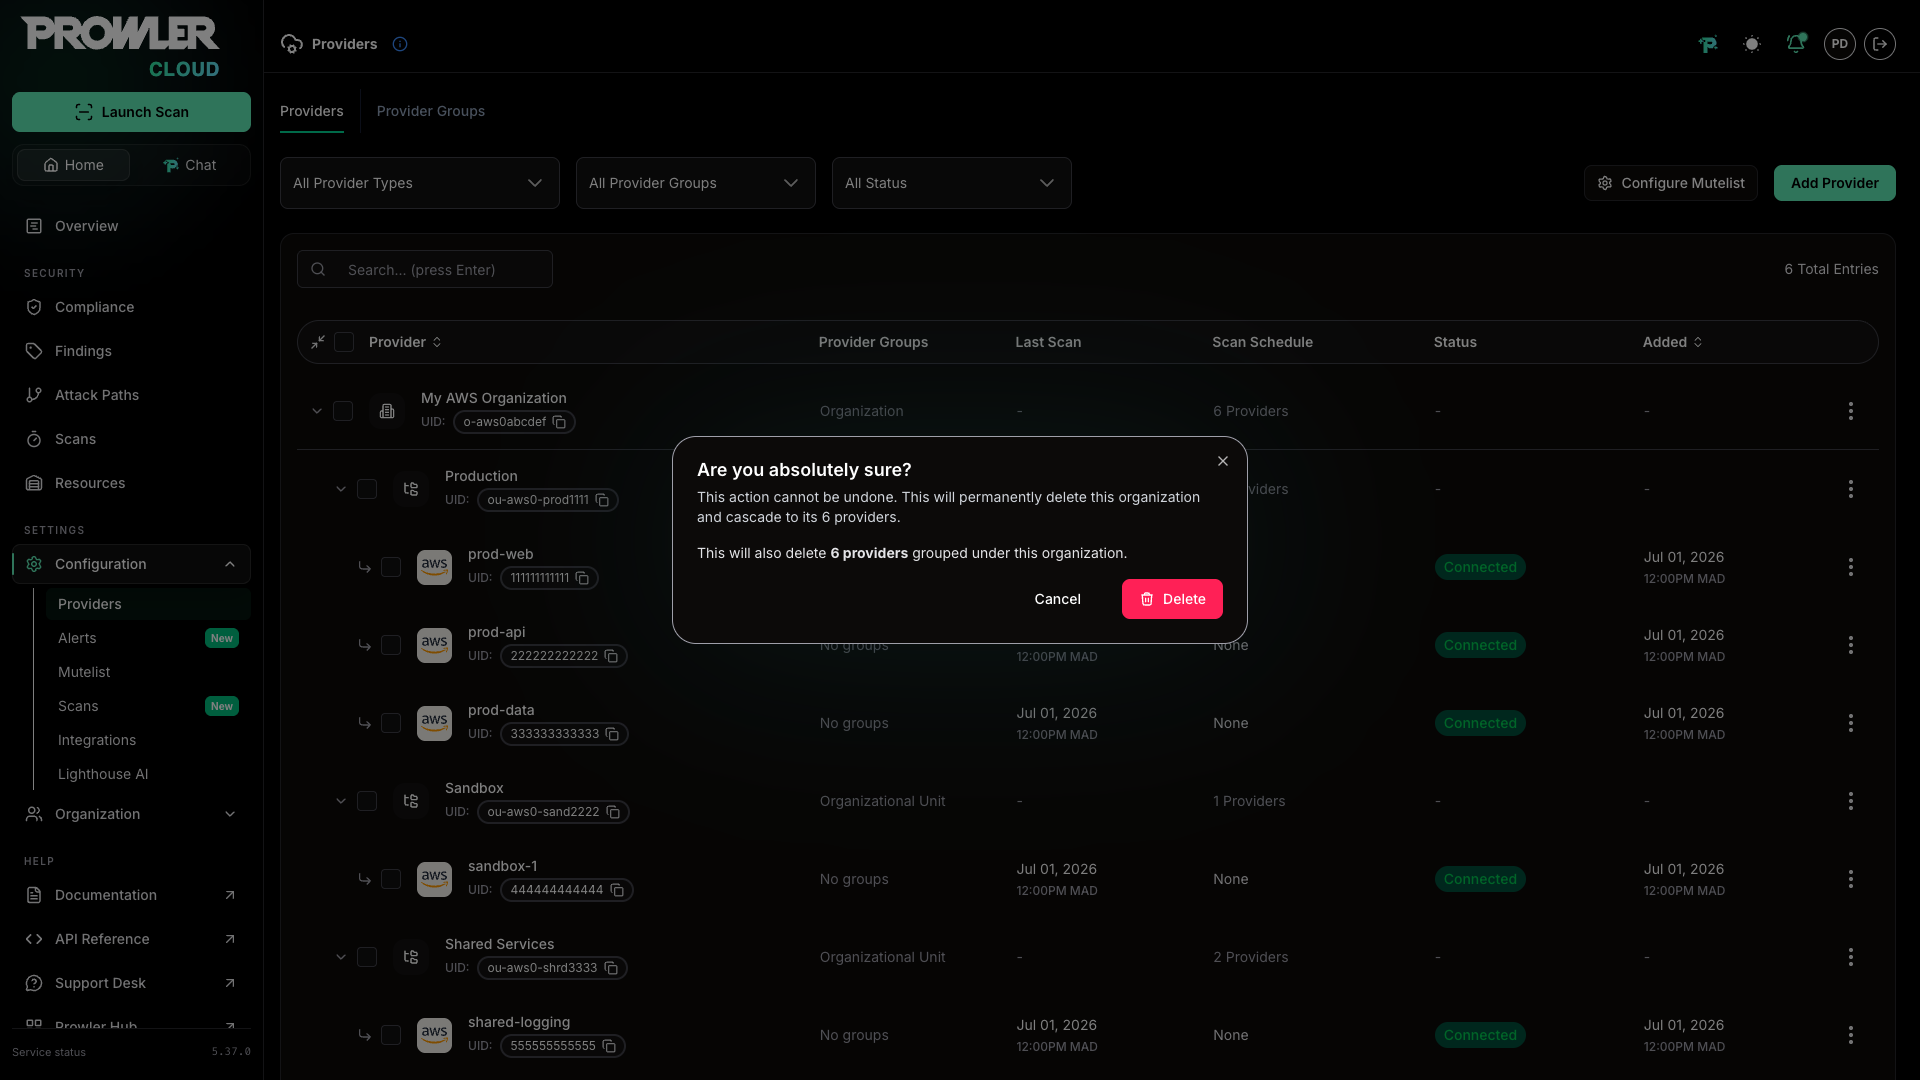This screenshot has width=1920, height=1080.
Task: Open actions menu for prod-web row
Action: click(1851, 567)
